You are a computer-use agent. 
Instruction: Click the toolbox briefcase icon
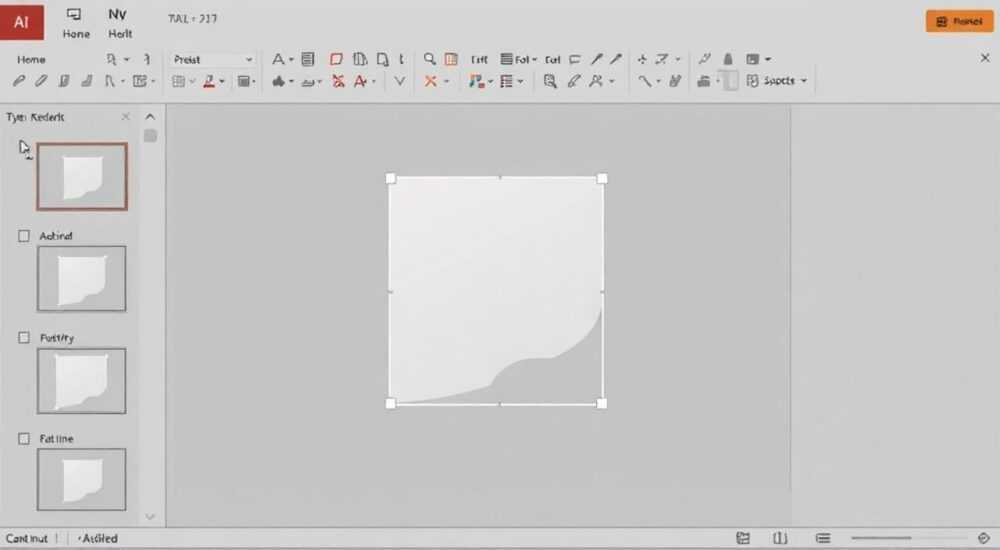(x=703, y=81)
